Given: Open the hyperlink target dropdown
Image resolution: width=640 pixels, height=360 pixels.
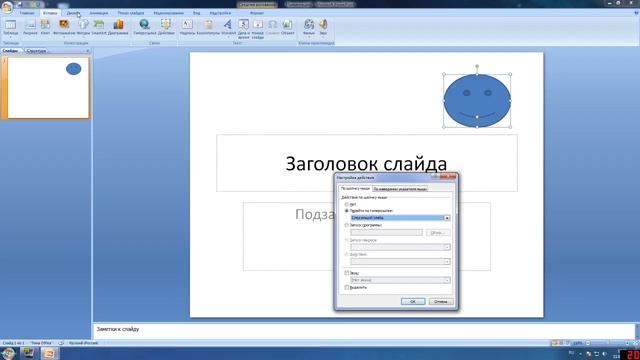Looking at the screenshot, I should [447, 218].
